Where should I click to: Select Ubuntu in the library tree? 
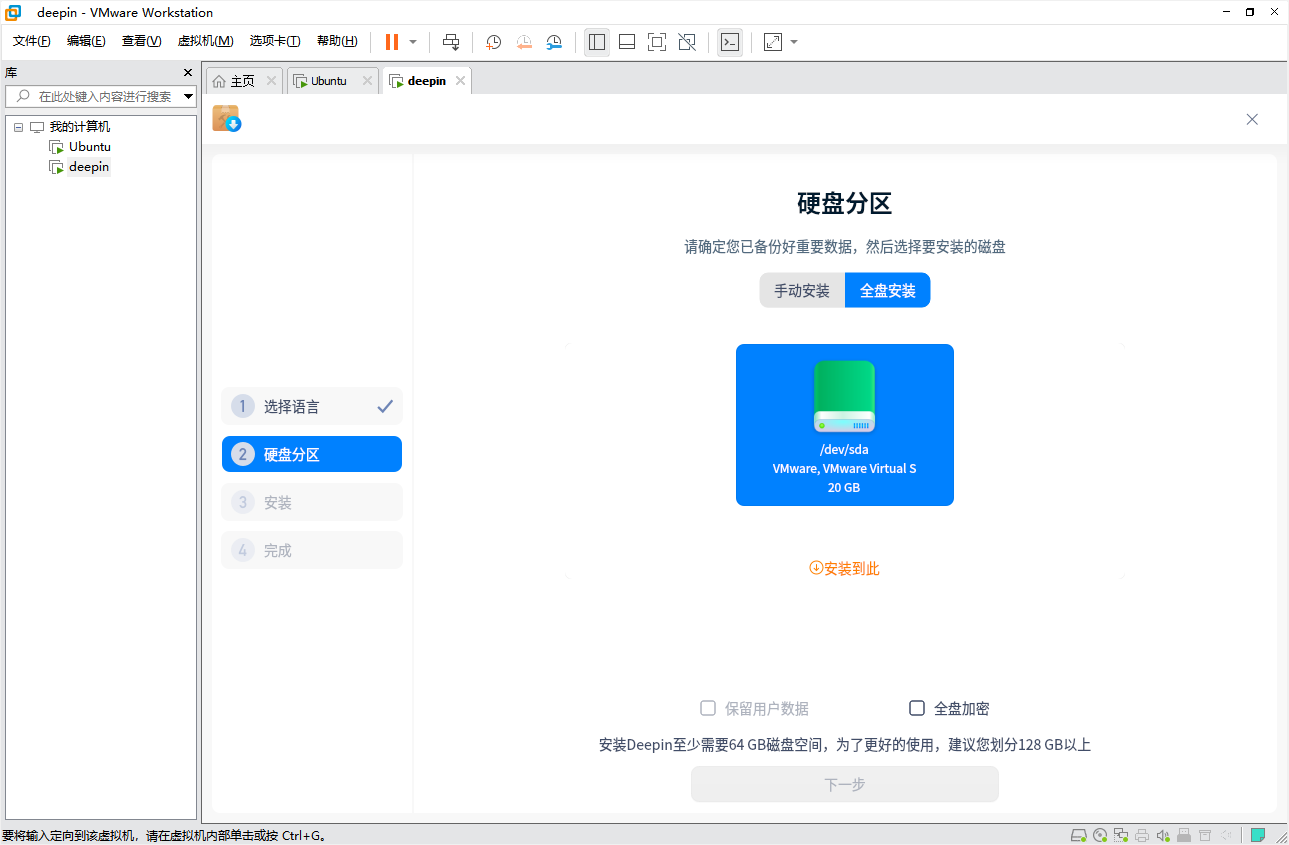point(89,147)
